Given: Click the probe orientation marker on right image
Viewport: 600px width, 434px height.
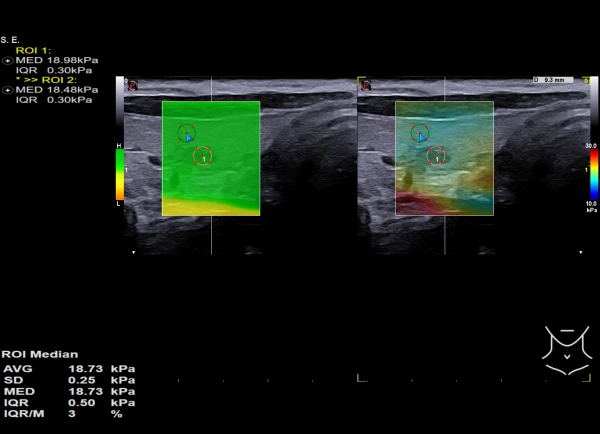Looking at the screenshot, I should tap(365, 85).
